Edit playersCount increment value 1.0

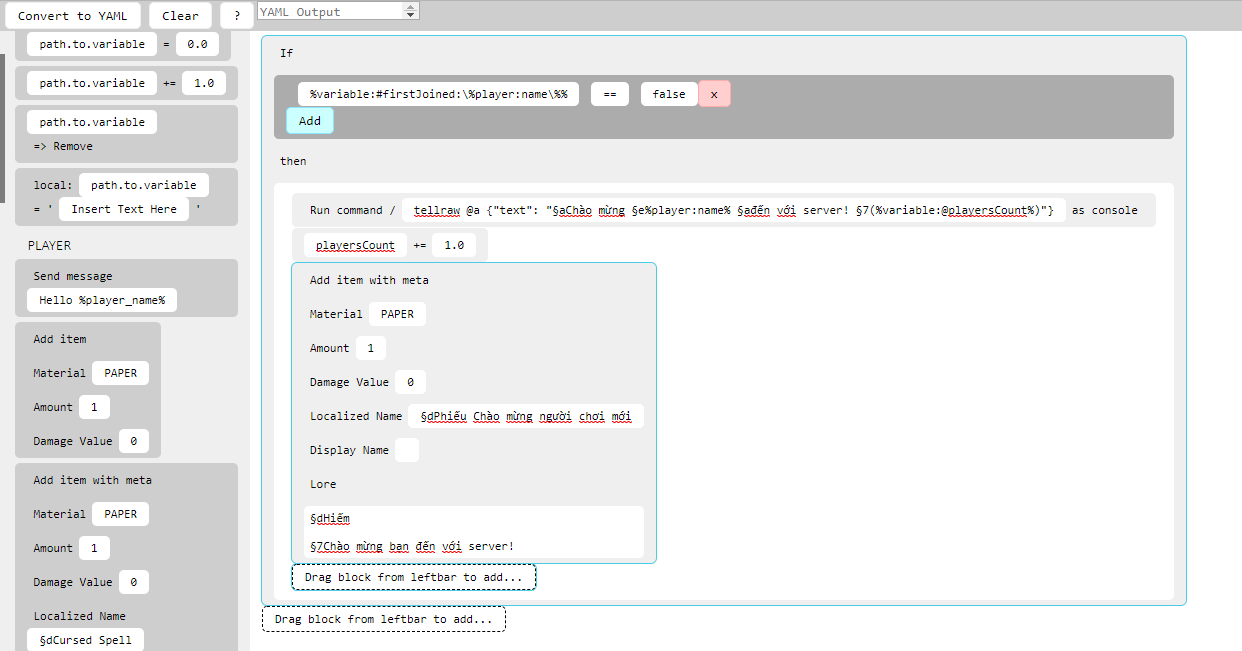(x=456, y=244)
